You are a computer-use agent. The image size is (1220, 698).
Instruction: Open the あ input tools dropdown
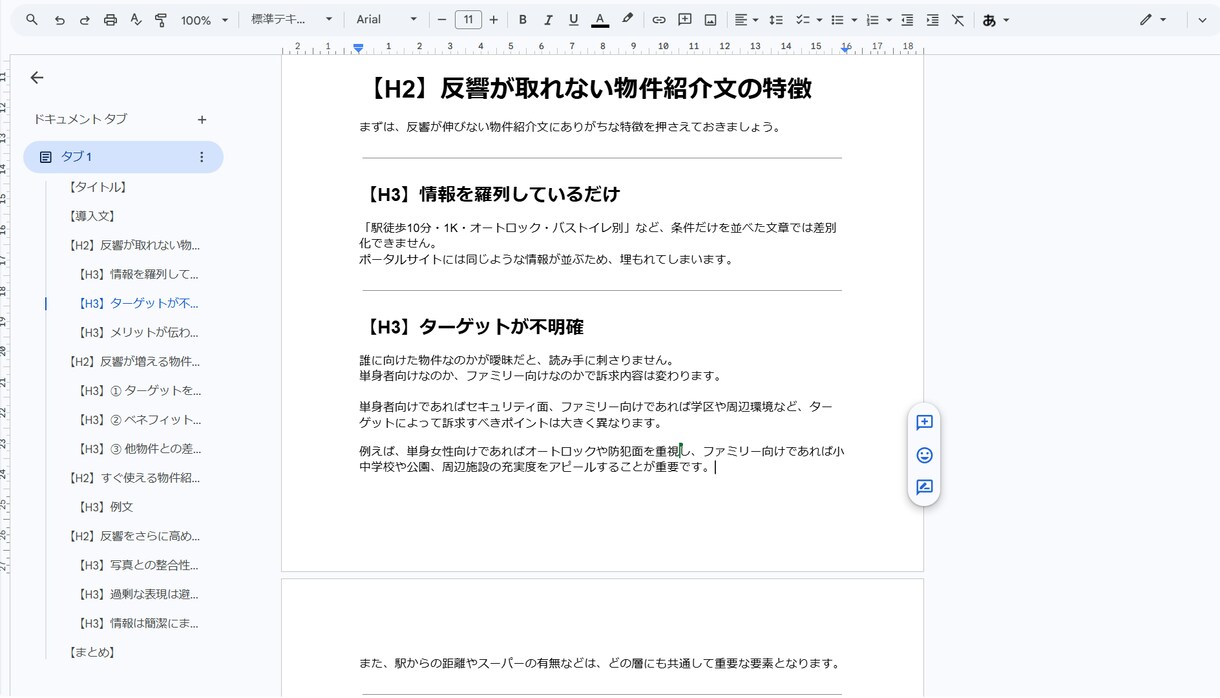tap(996, 20)
